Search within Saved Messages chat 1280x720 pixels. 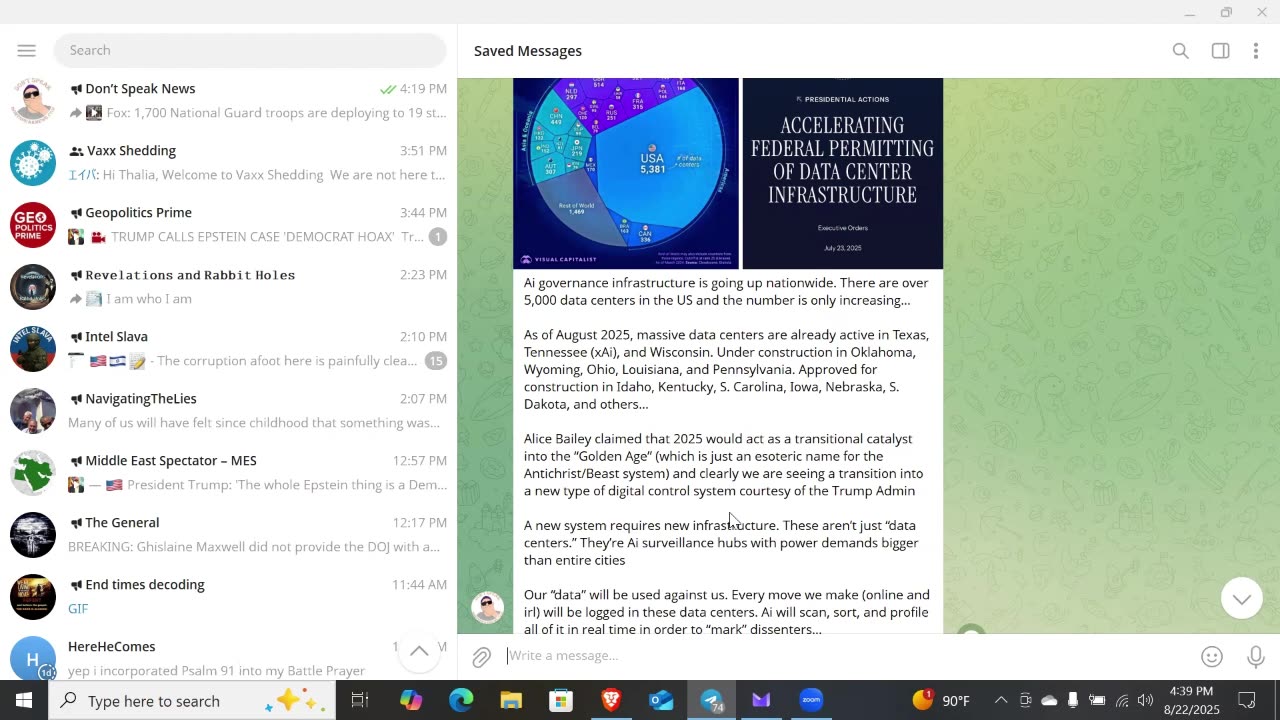pyautogui.click(x=1181, y=51)
